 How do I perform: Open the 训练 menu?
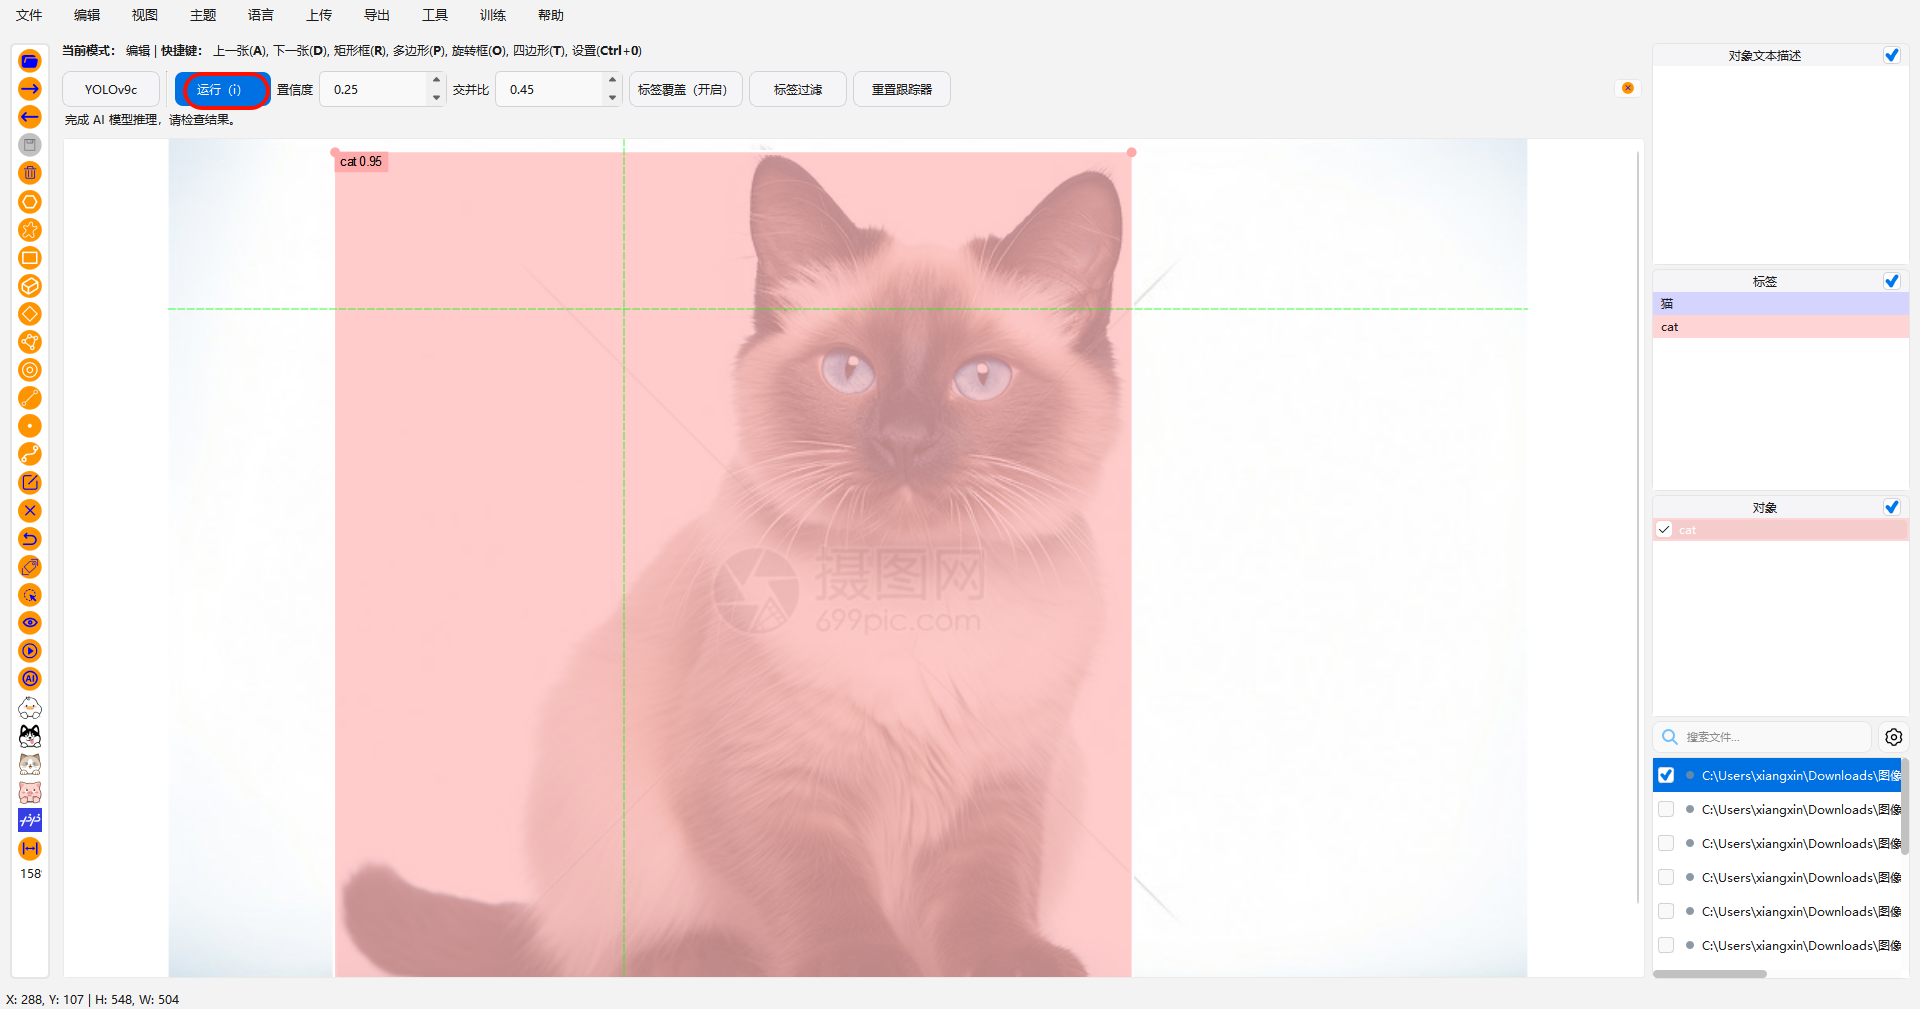click(493, 15)
